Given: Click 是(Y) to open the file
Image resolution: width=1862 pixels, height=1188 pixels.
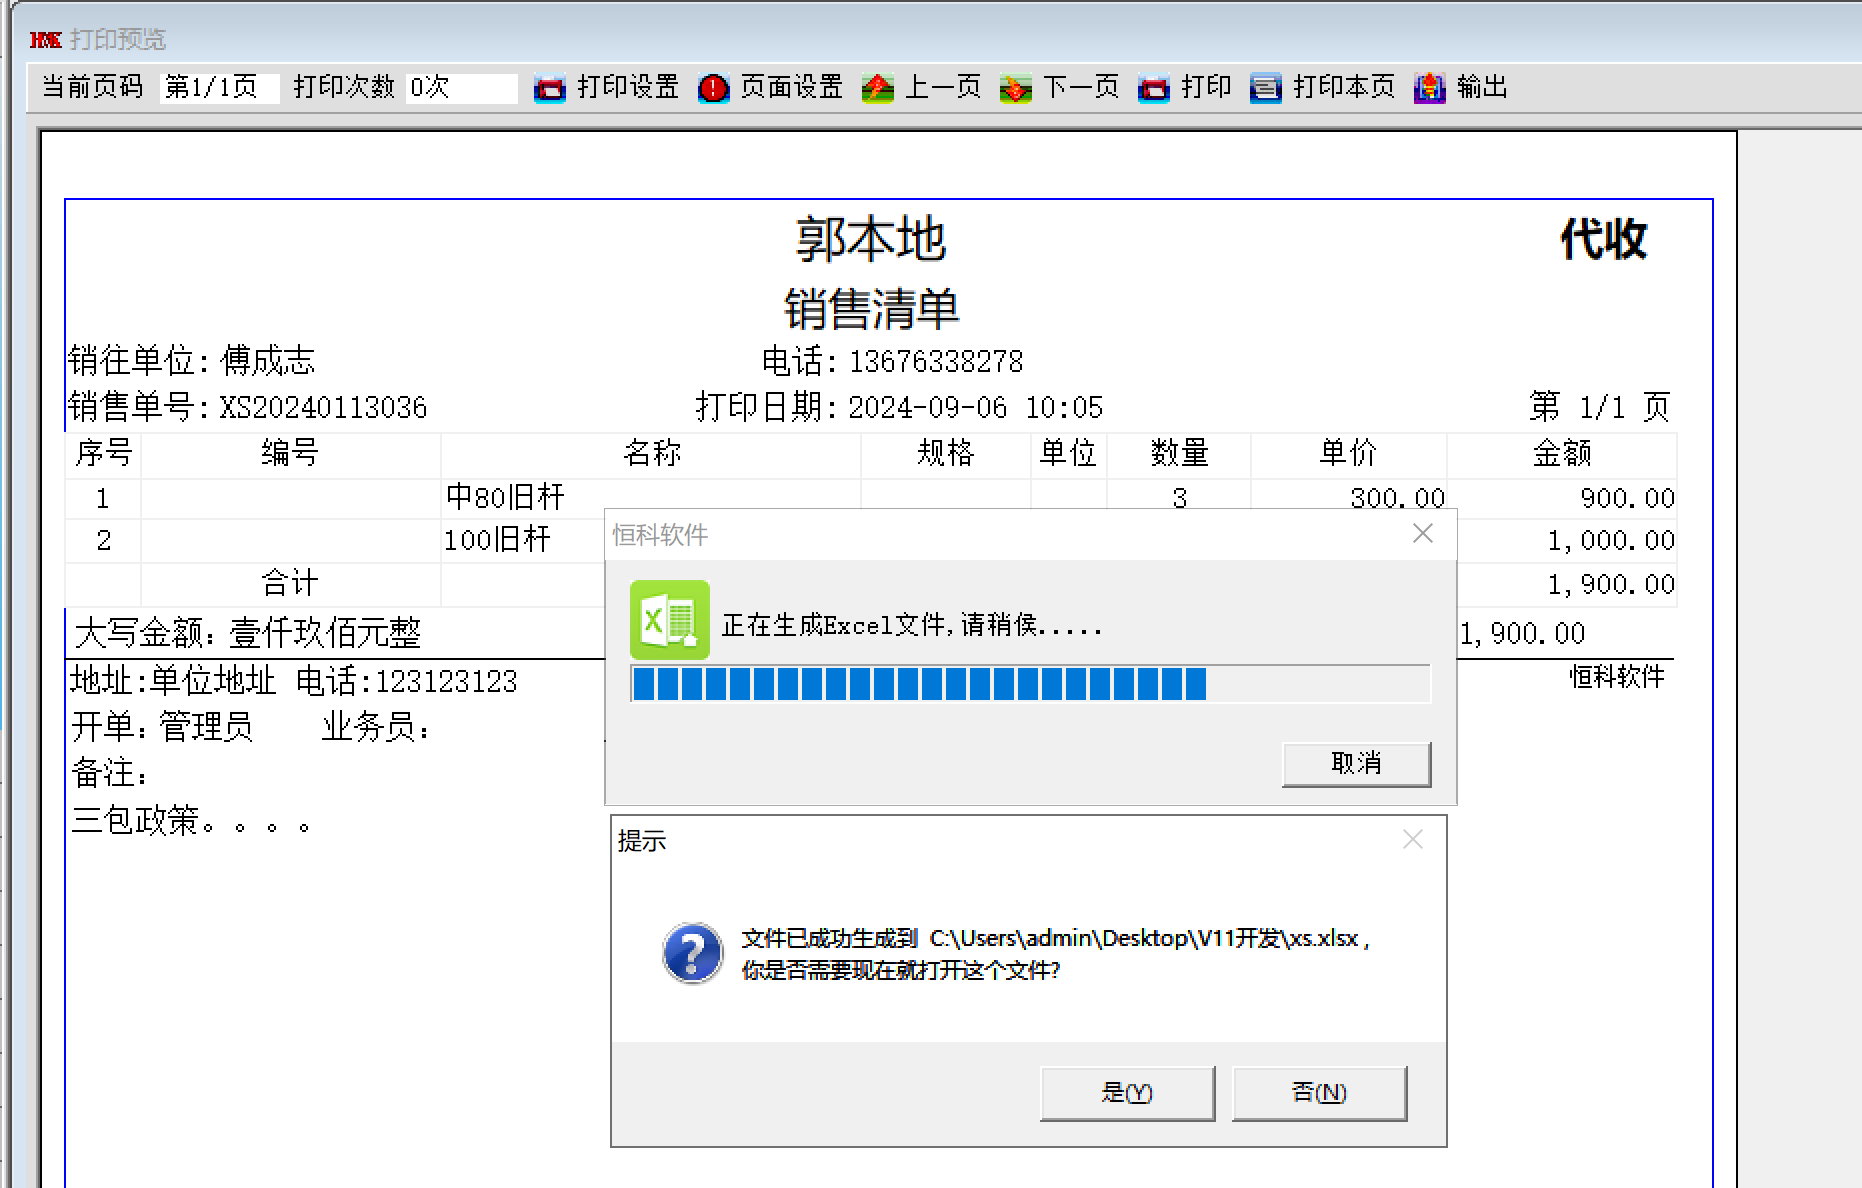Looking at the screenshot, I should (x=1127, y=1093).
